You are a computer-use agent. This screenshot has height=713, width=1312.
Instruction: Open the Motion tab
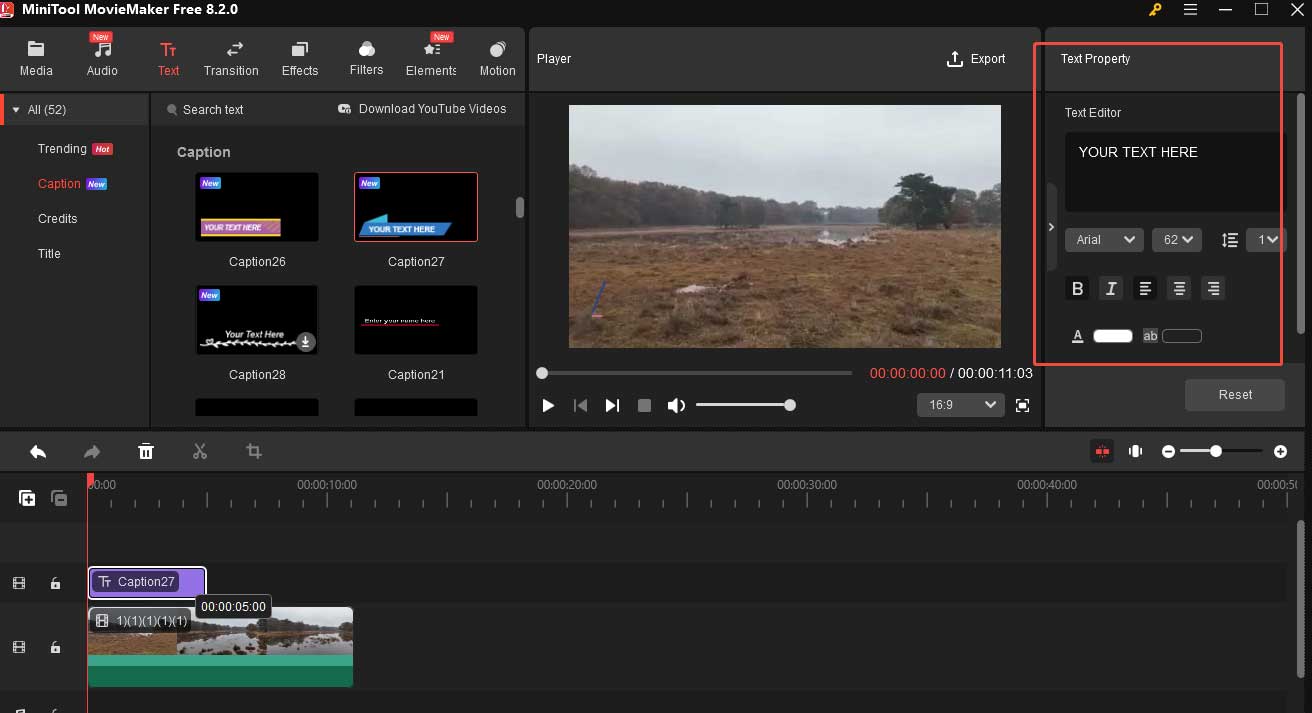[x=497, y=59]
